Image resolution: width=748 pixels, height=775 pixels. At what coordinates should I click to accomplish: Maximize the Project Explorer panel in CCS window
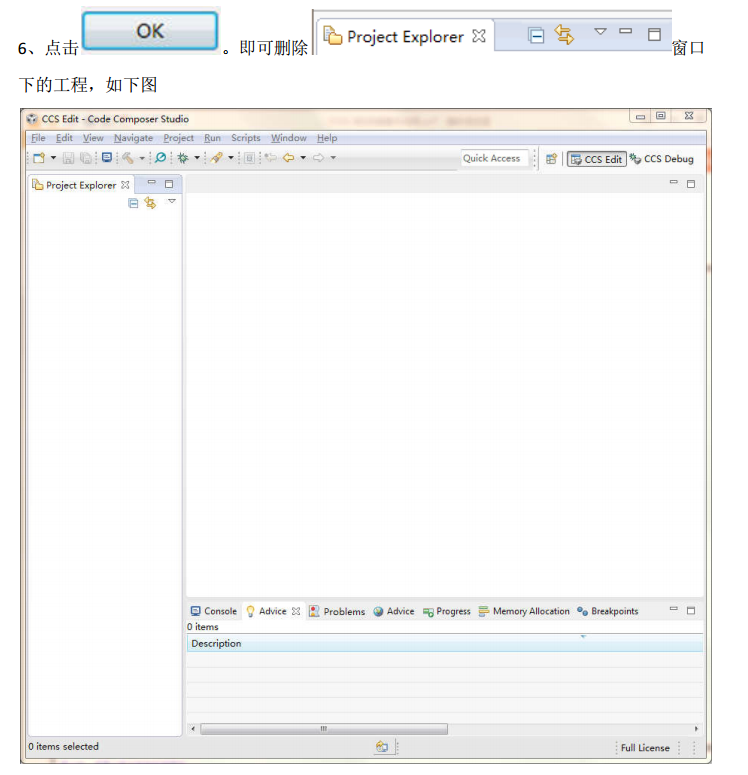pyautogui.click(x=169, y=184)
